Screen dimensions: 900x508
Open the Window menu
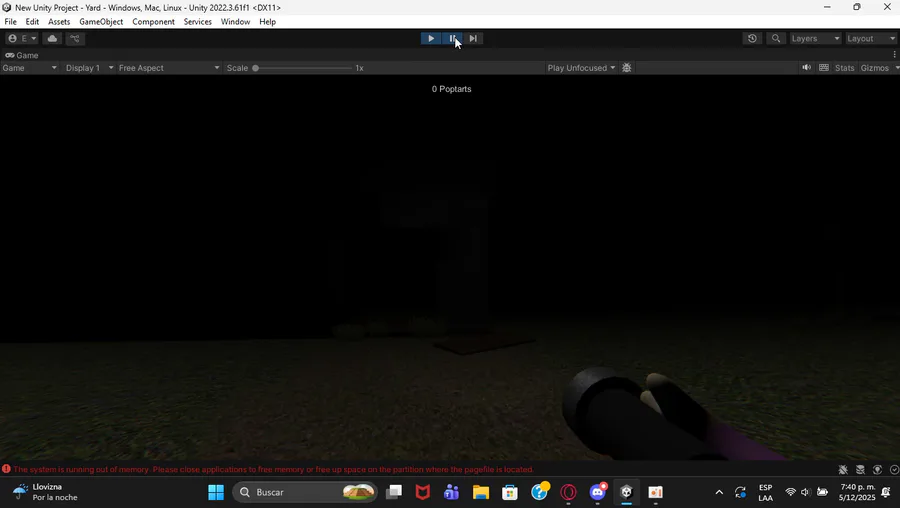235,22
